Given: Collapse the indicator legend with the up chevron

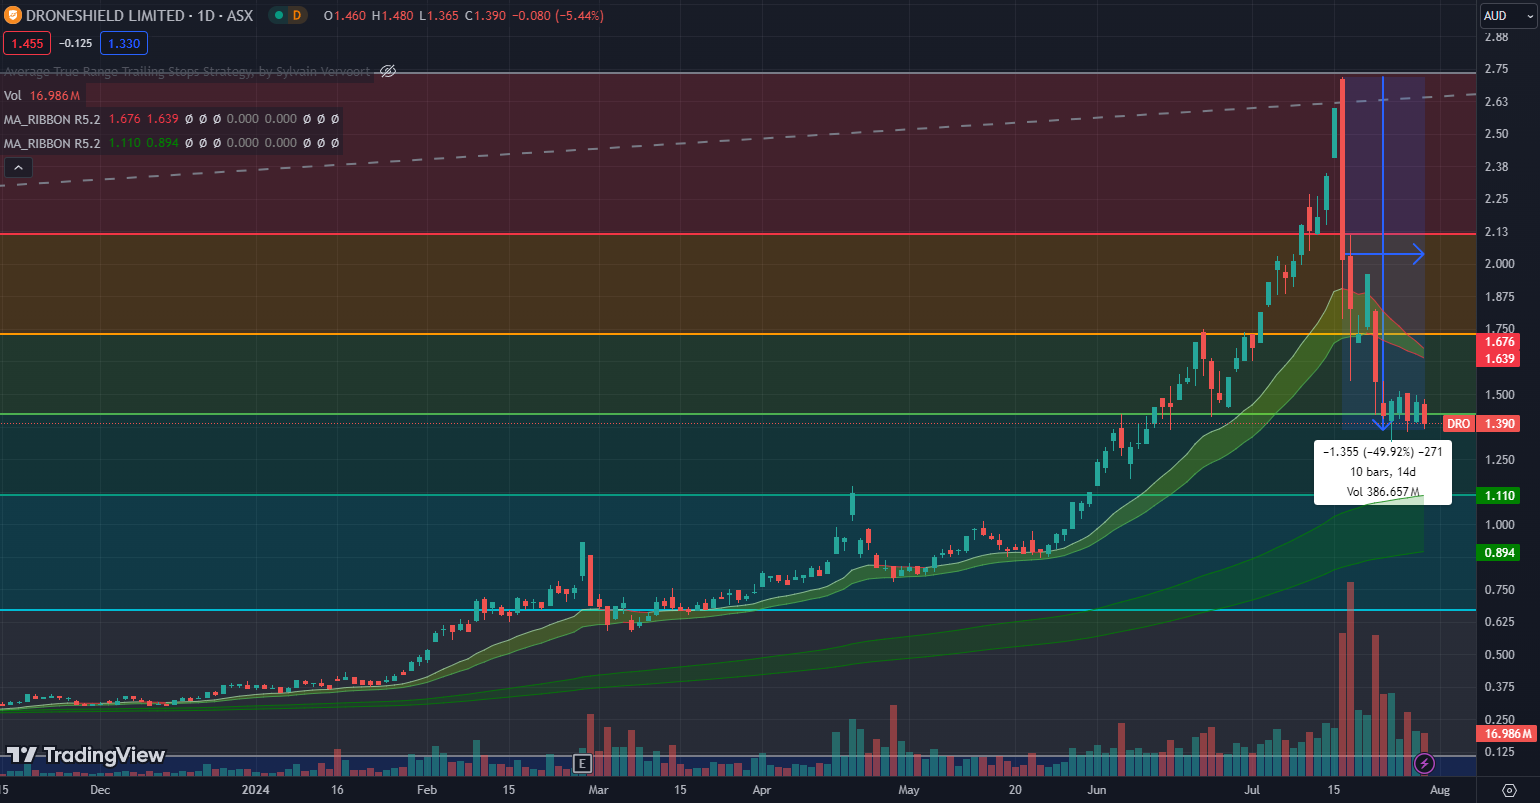Looking at the screenshot, I should click(17, 167).
